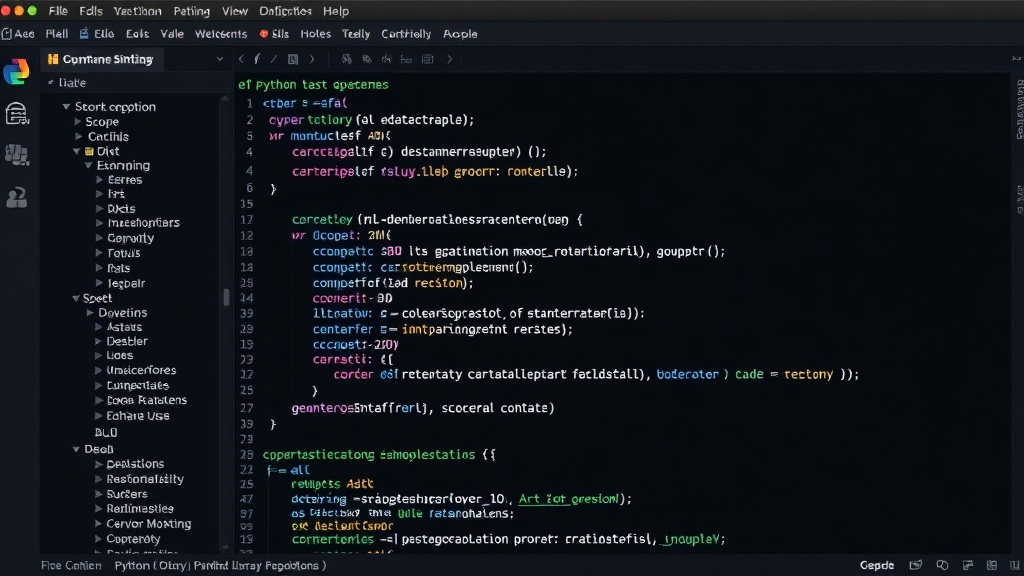Open the File menu
The width and height of the screenshot is (1024, 576).
coord(58,11)
